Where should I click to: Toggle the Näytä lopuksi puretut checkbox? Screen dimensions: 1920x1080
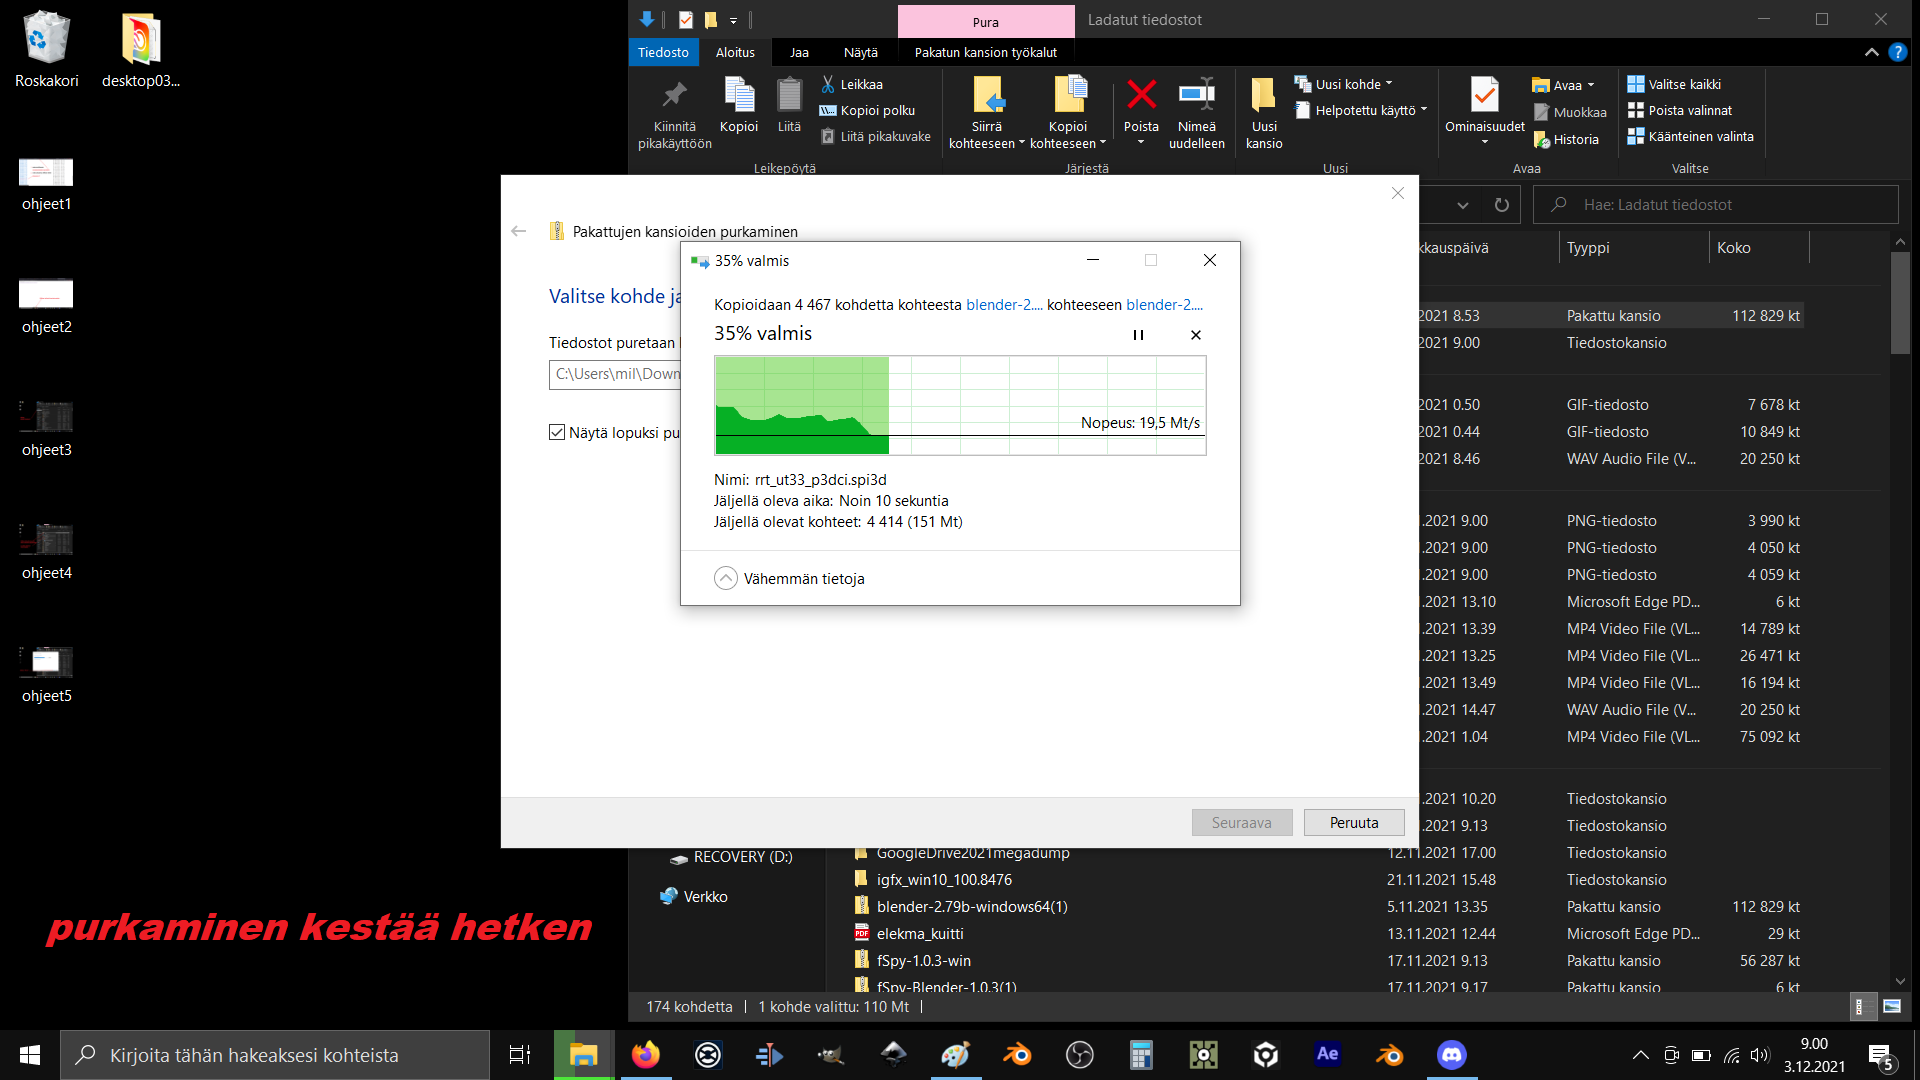click(557, 432)
